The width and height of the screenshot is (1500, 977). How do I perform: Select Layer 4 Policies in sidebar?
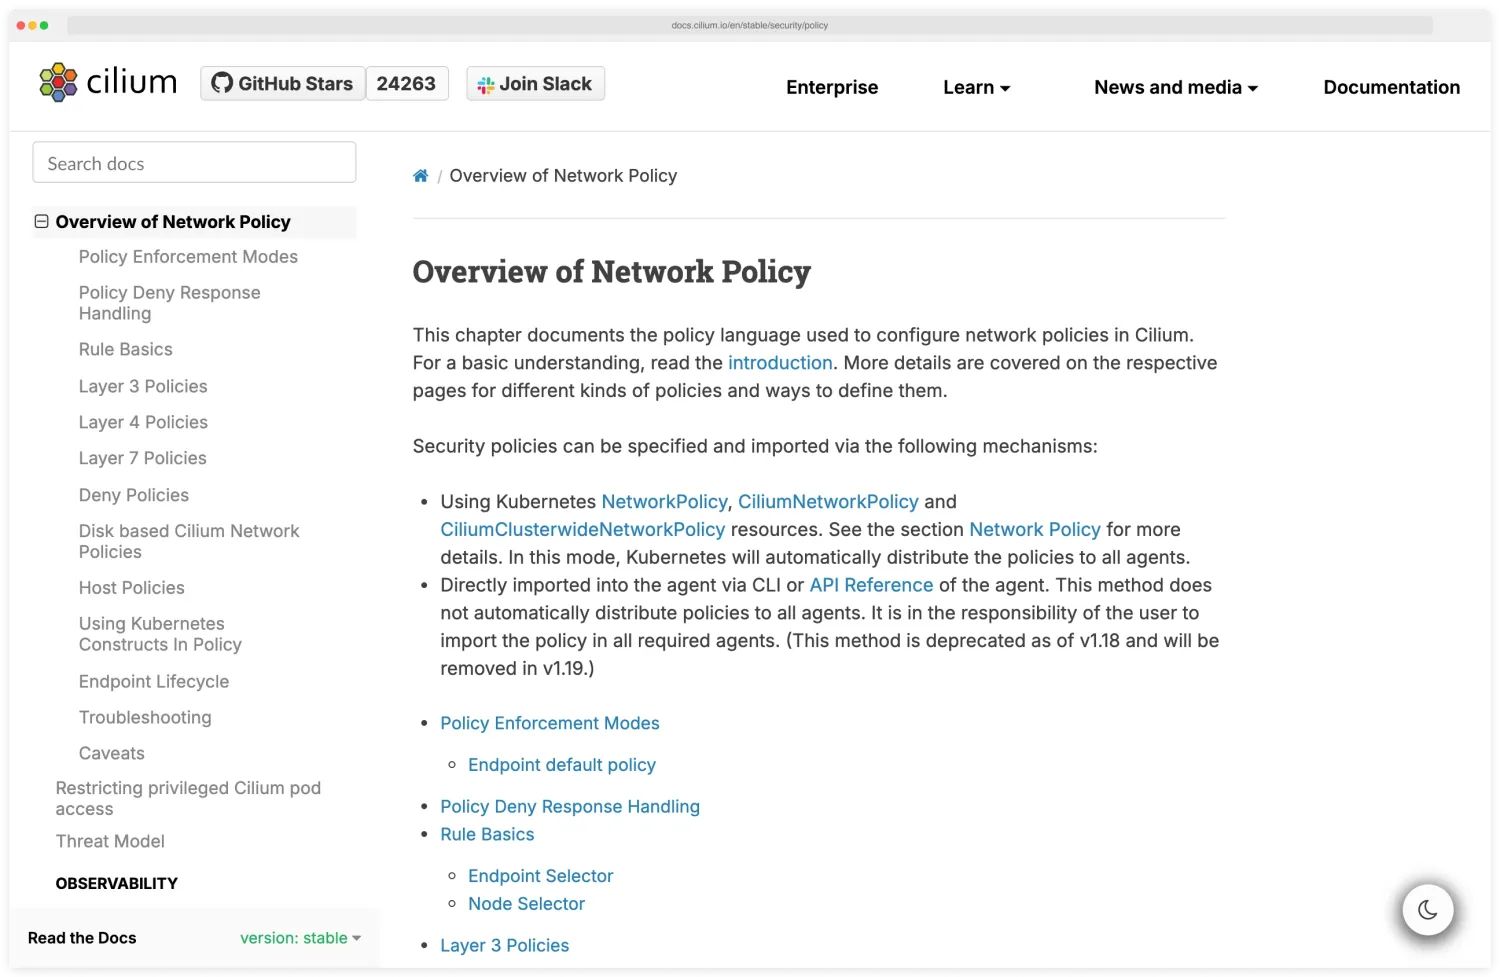(x=143, y=422)
